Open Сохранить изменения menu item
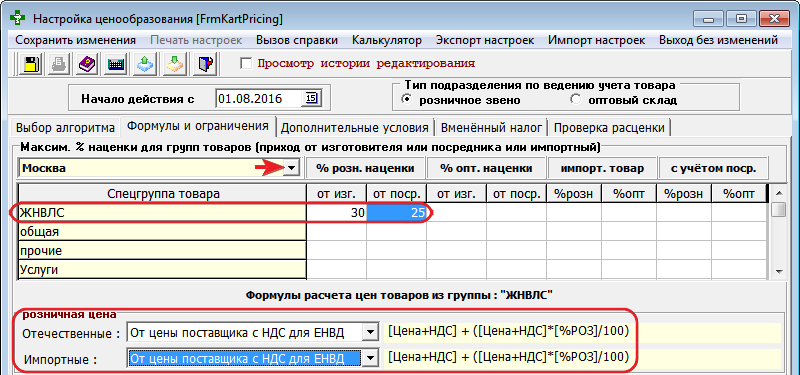 76,40
